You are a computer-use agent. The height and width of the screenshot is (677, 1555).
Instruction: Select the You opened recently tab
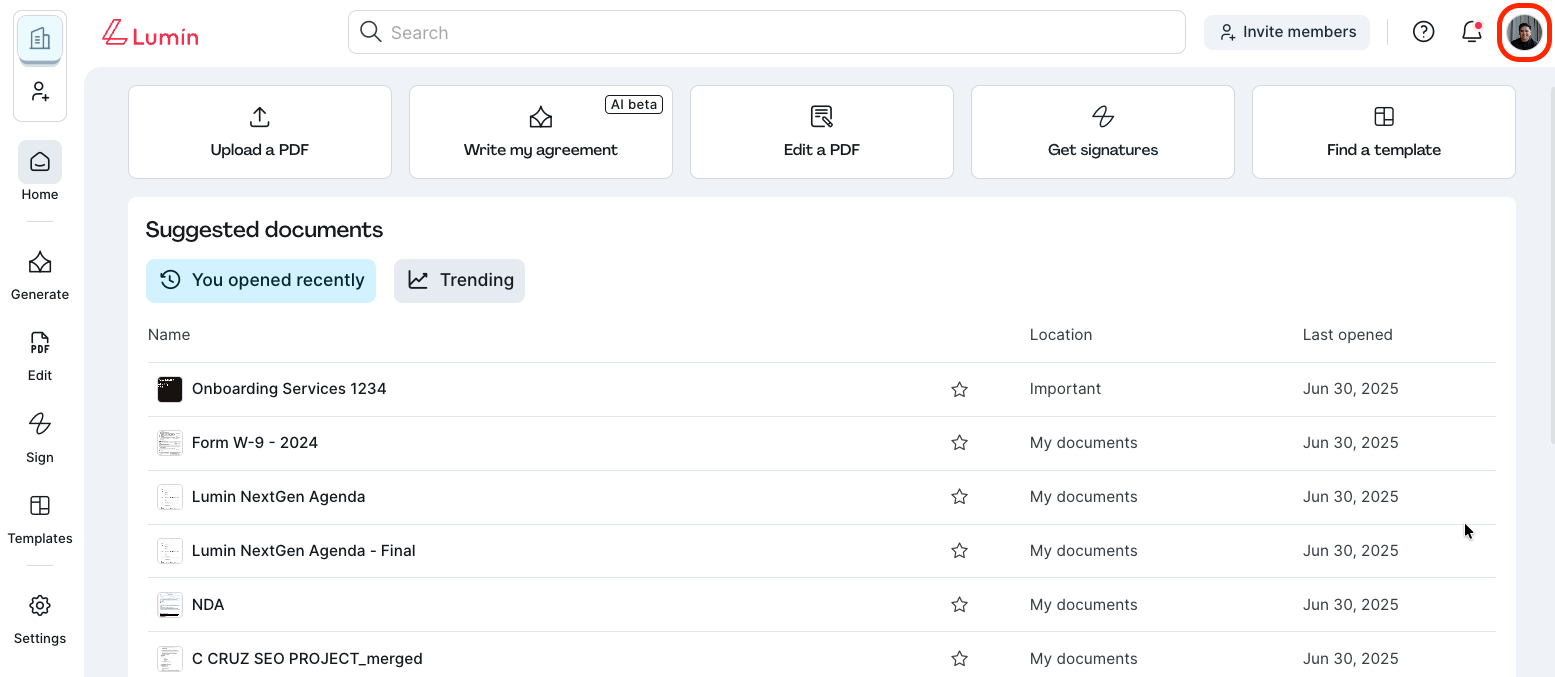point(261,280)
